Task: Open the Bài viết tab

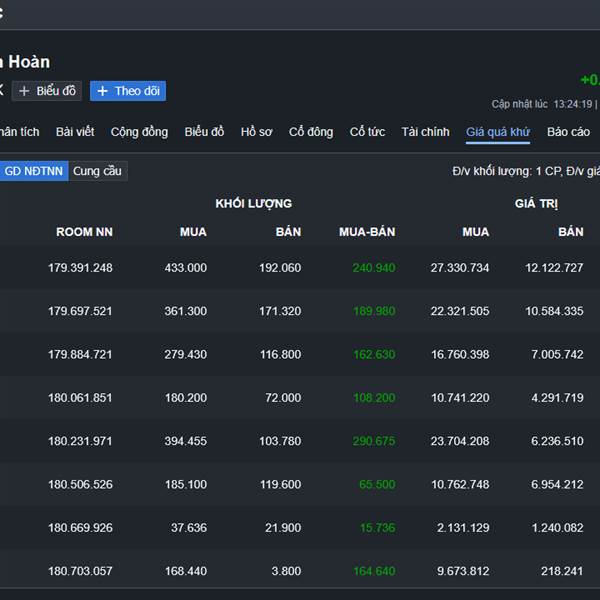Action: coord(75,132)
